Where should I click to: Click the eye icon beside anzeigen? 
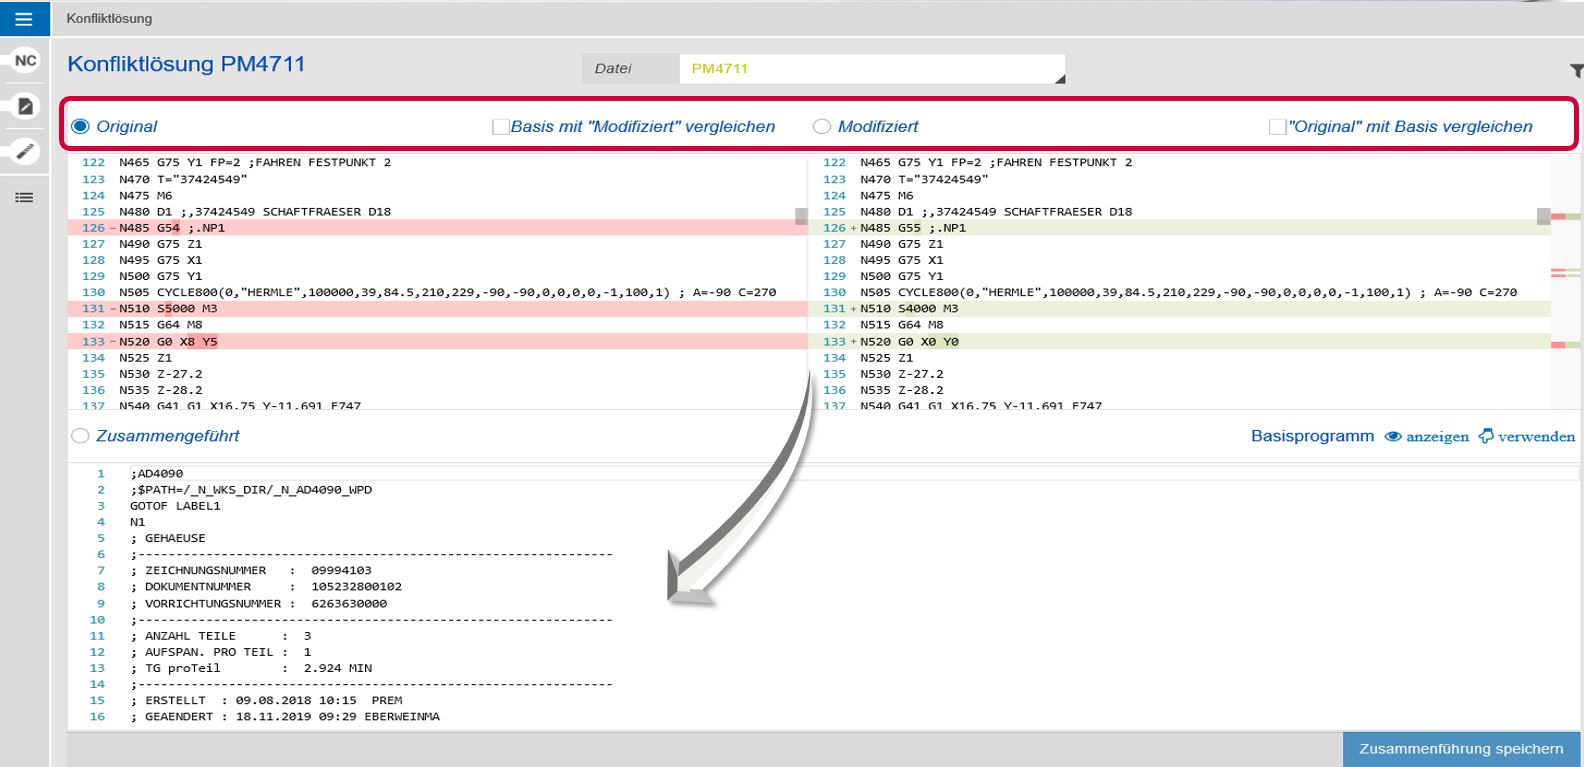1392,437
